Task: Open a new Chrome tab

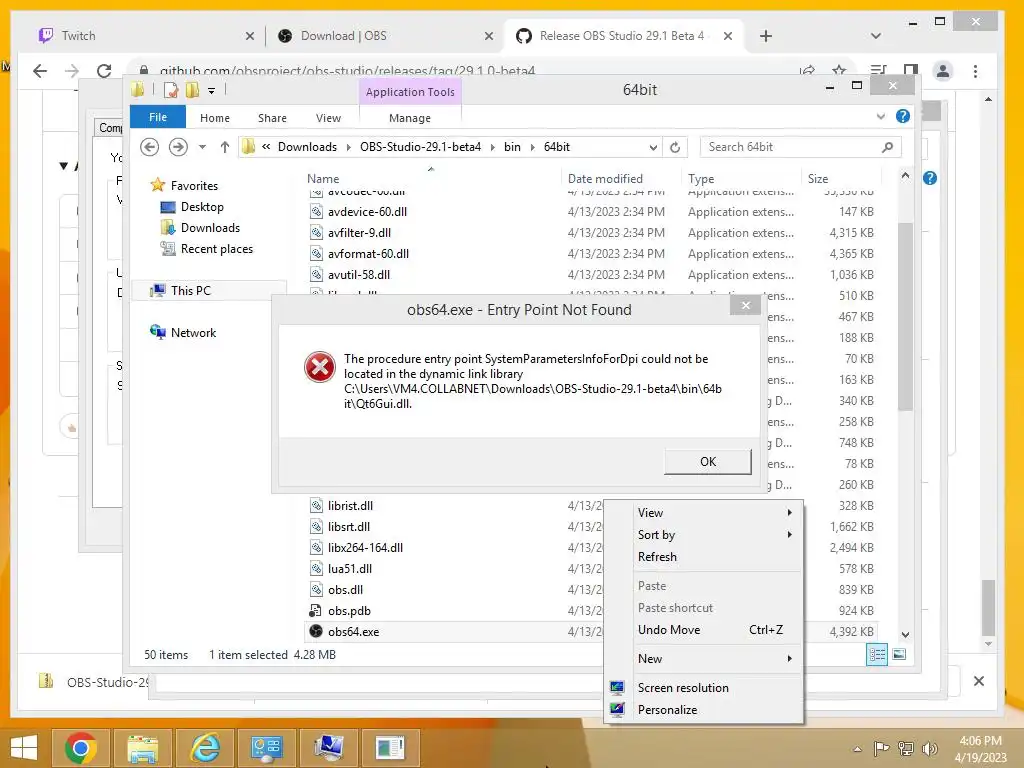Action: [x=766, y=36]
